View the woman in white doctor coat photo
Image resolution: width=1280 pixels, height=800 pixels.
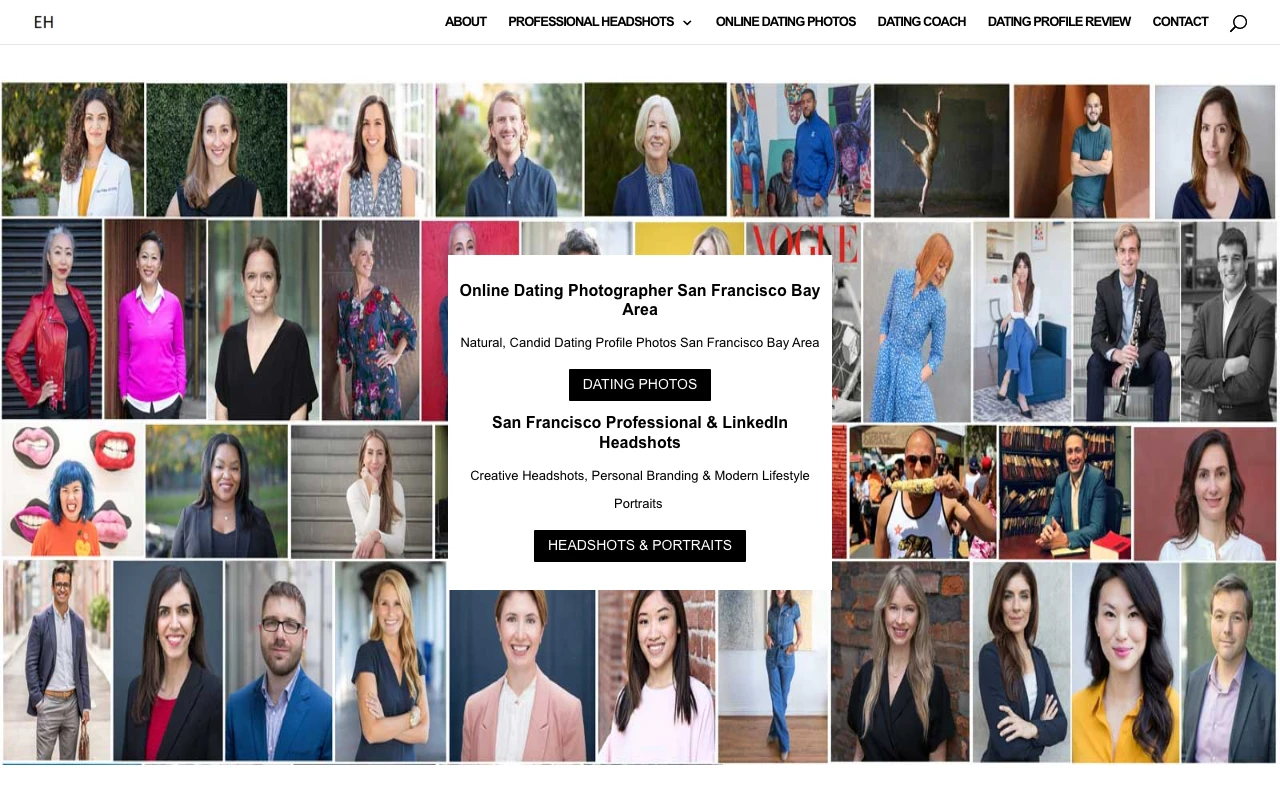[x=73, y=150]
